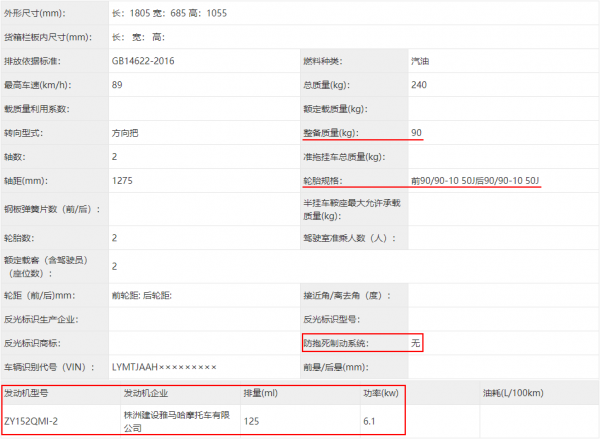Click the 发动机型号 column header
600x439 pixels.
point(26,393)
